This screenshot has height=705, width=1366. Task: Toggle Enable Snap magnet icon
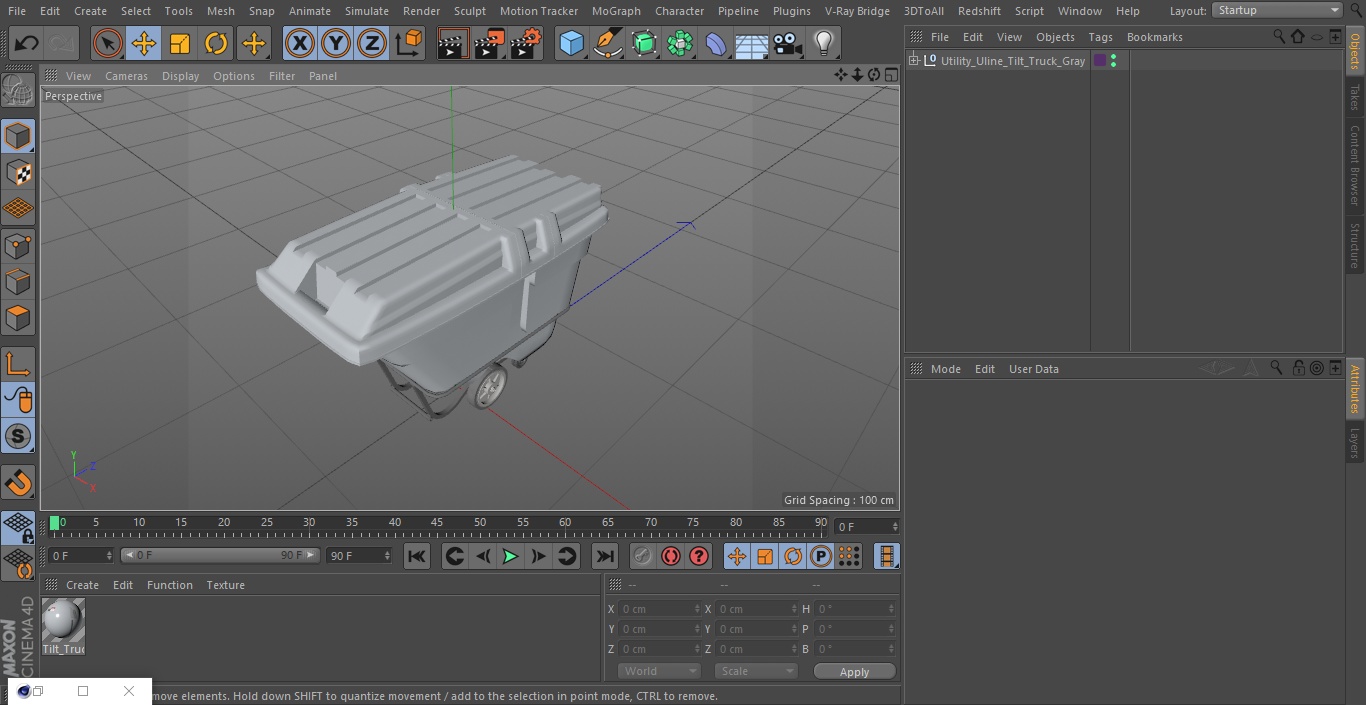[18, 483]
